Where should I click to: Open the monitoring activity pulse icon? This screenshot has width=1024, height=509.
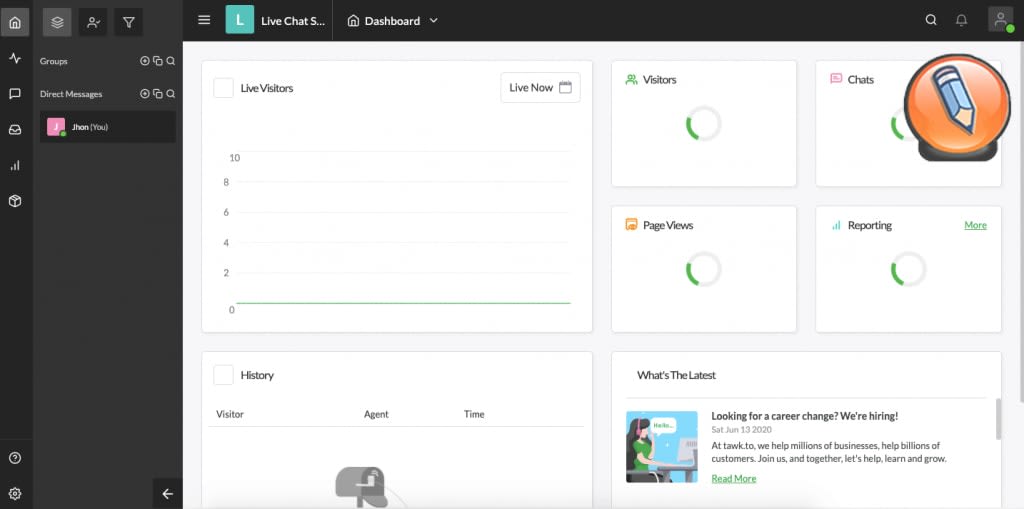[14, 59]
